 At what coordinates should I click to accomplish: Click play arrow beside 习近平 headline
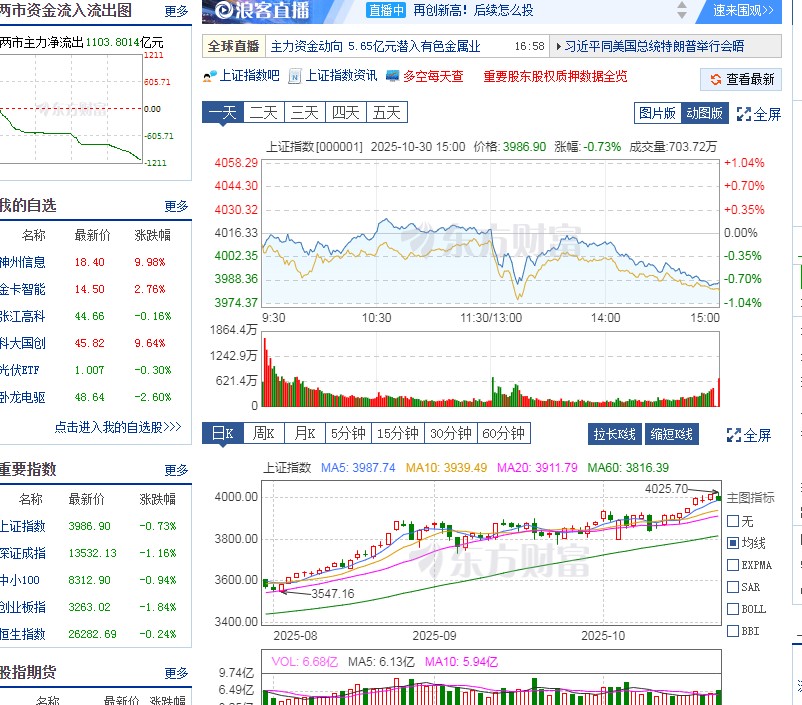click(557, 46)
